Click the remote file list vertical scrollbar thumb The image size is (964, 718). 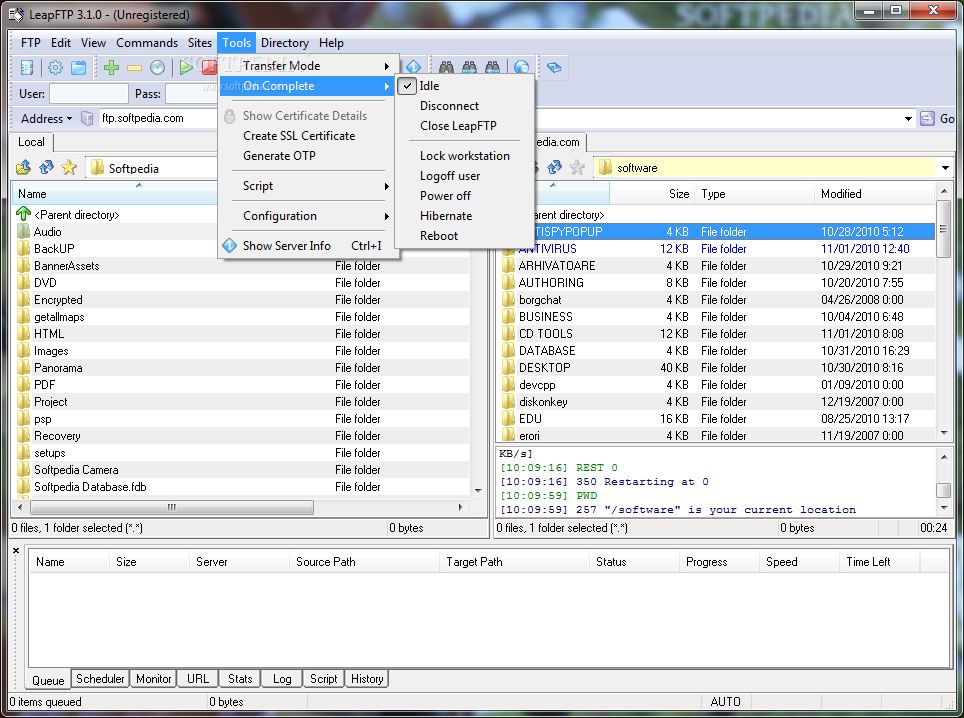coord(942,229)
